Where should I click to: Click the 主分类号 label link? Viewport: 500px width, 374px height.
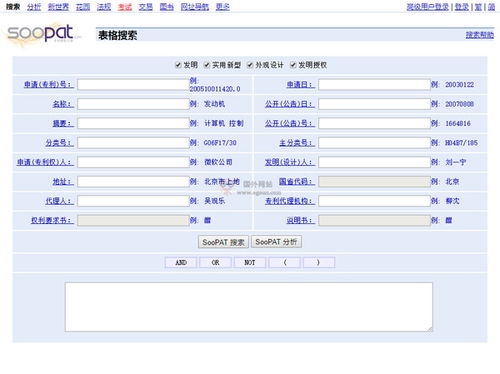(x=297, y=143)
